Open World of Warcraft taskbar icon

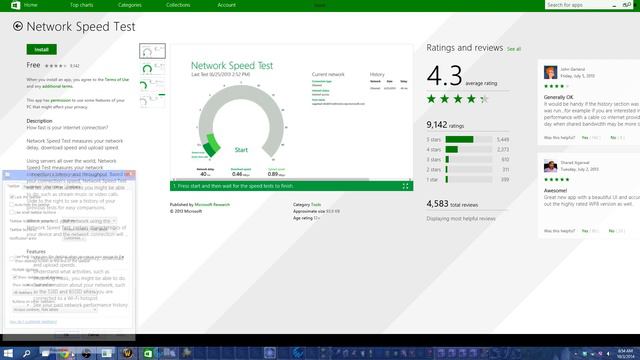tap(127, 353)
